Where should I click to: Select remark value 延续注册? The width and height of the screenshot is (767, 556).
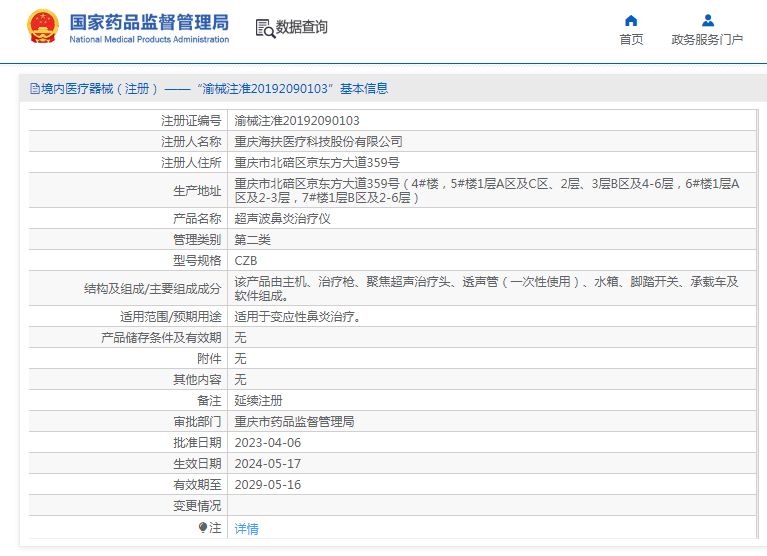click(x=258, y=400)
